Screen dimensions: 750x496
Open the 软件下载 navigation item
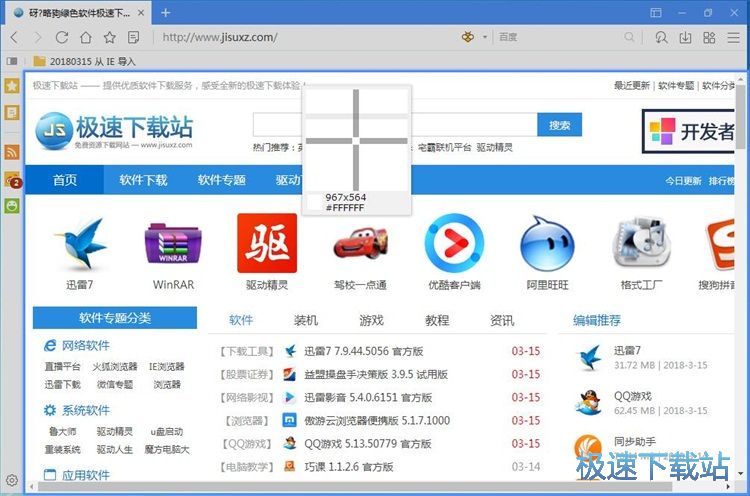pyautogui.click(x=143, y=180)
